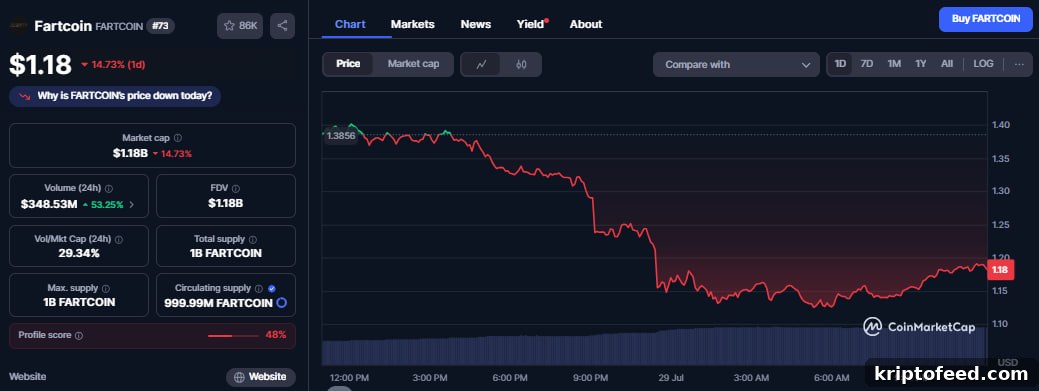The width and height of the screenshot is (1039, 391).
Task: Click the Volume (24h) info icon
Action: point(109,189)
